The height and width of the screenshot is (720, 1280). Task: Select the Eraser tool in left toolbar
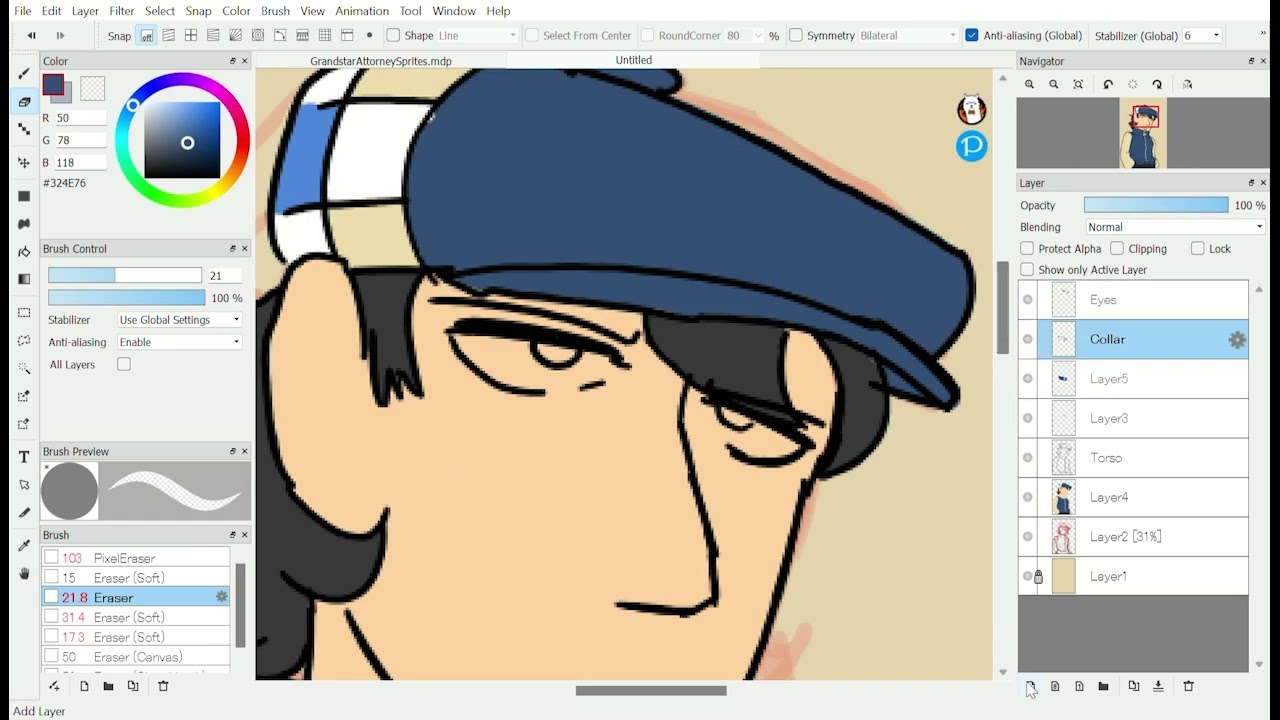coord(24,102)
